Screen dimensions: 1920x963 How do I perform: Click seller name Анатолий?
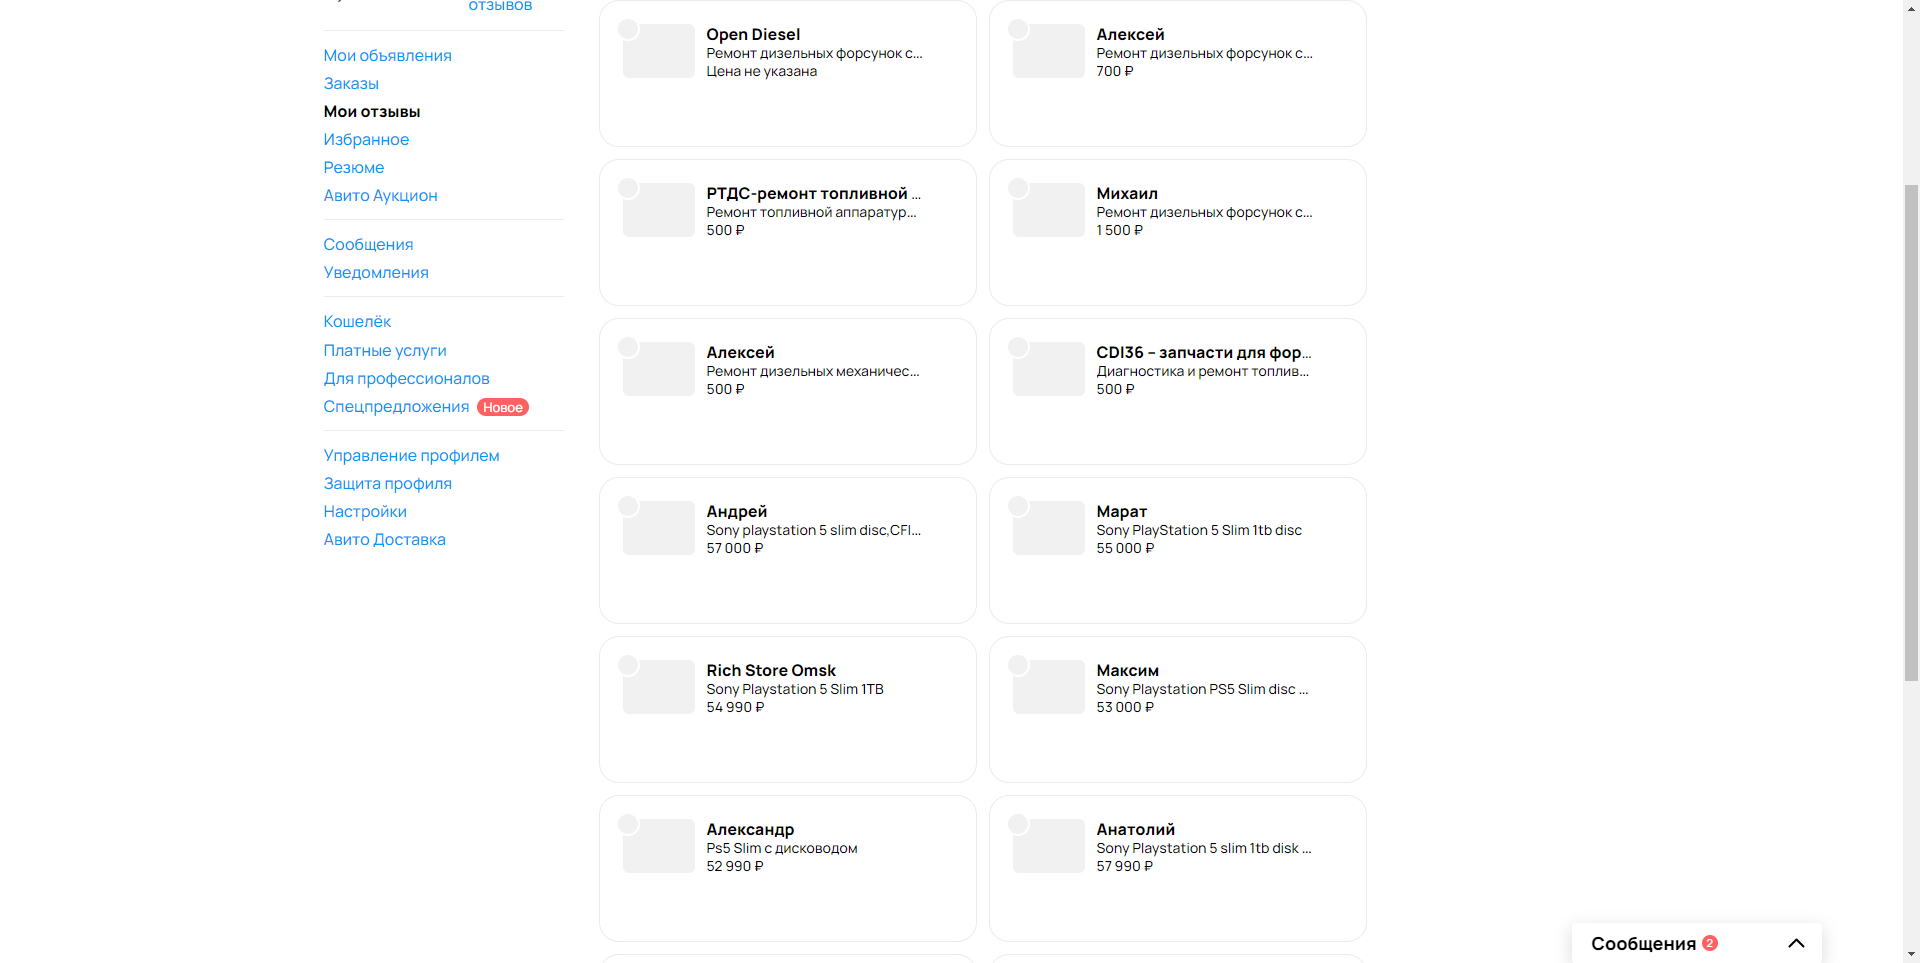tap(1136, 830)
